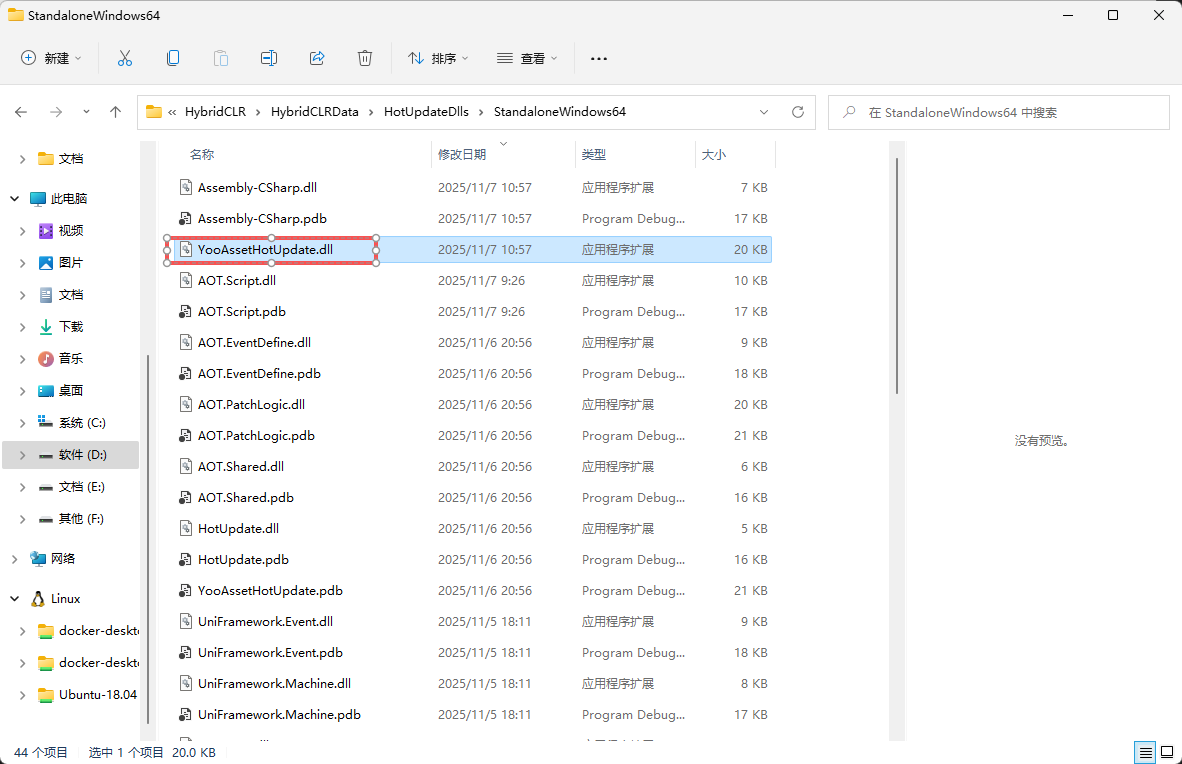The width and height of the screenshot is (1182, 764).
Task: Select 其他 (F:) drive in sidebar
Action: click(x=81, y=519)
